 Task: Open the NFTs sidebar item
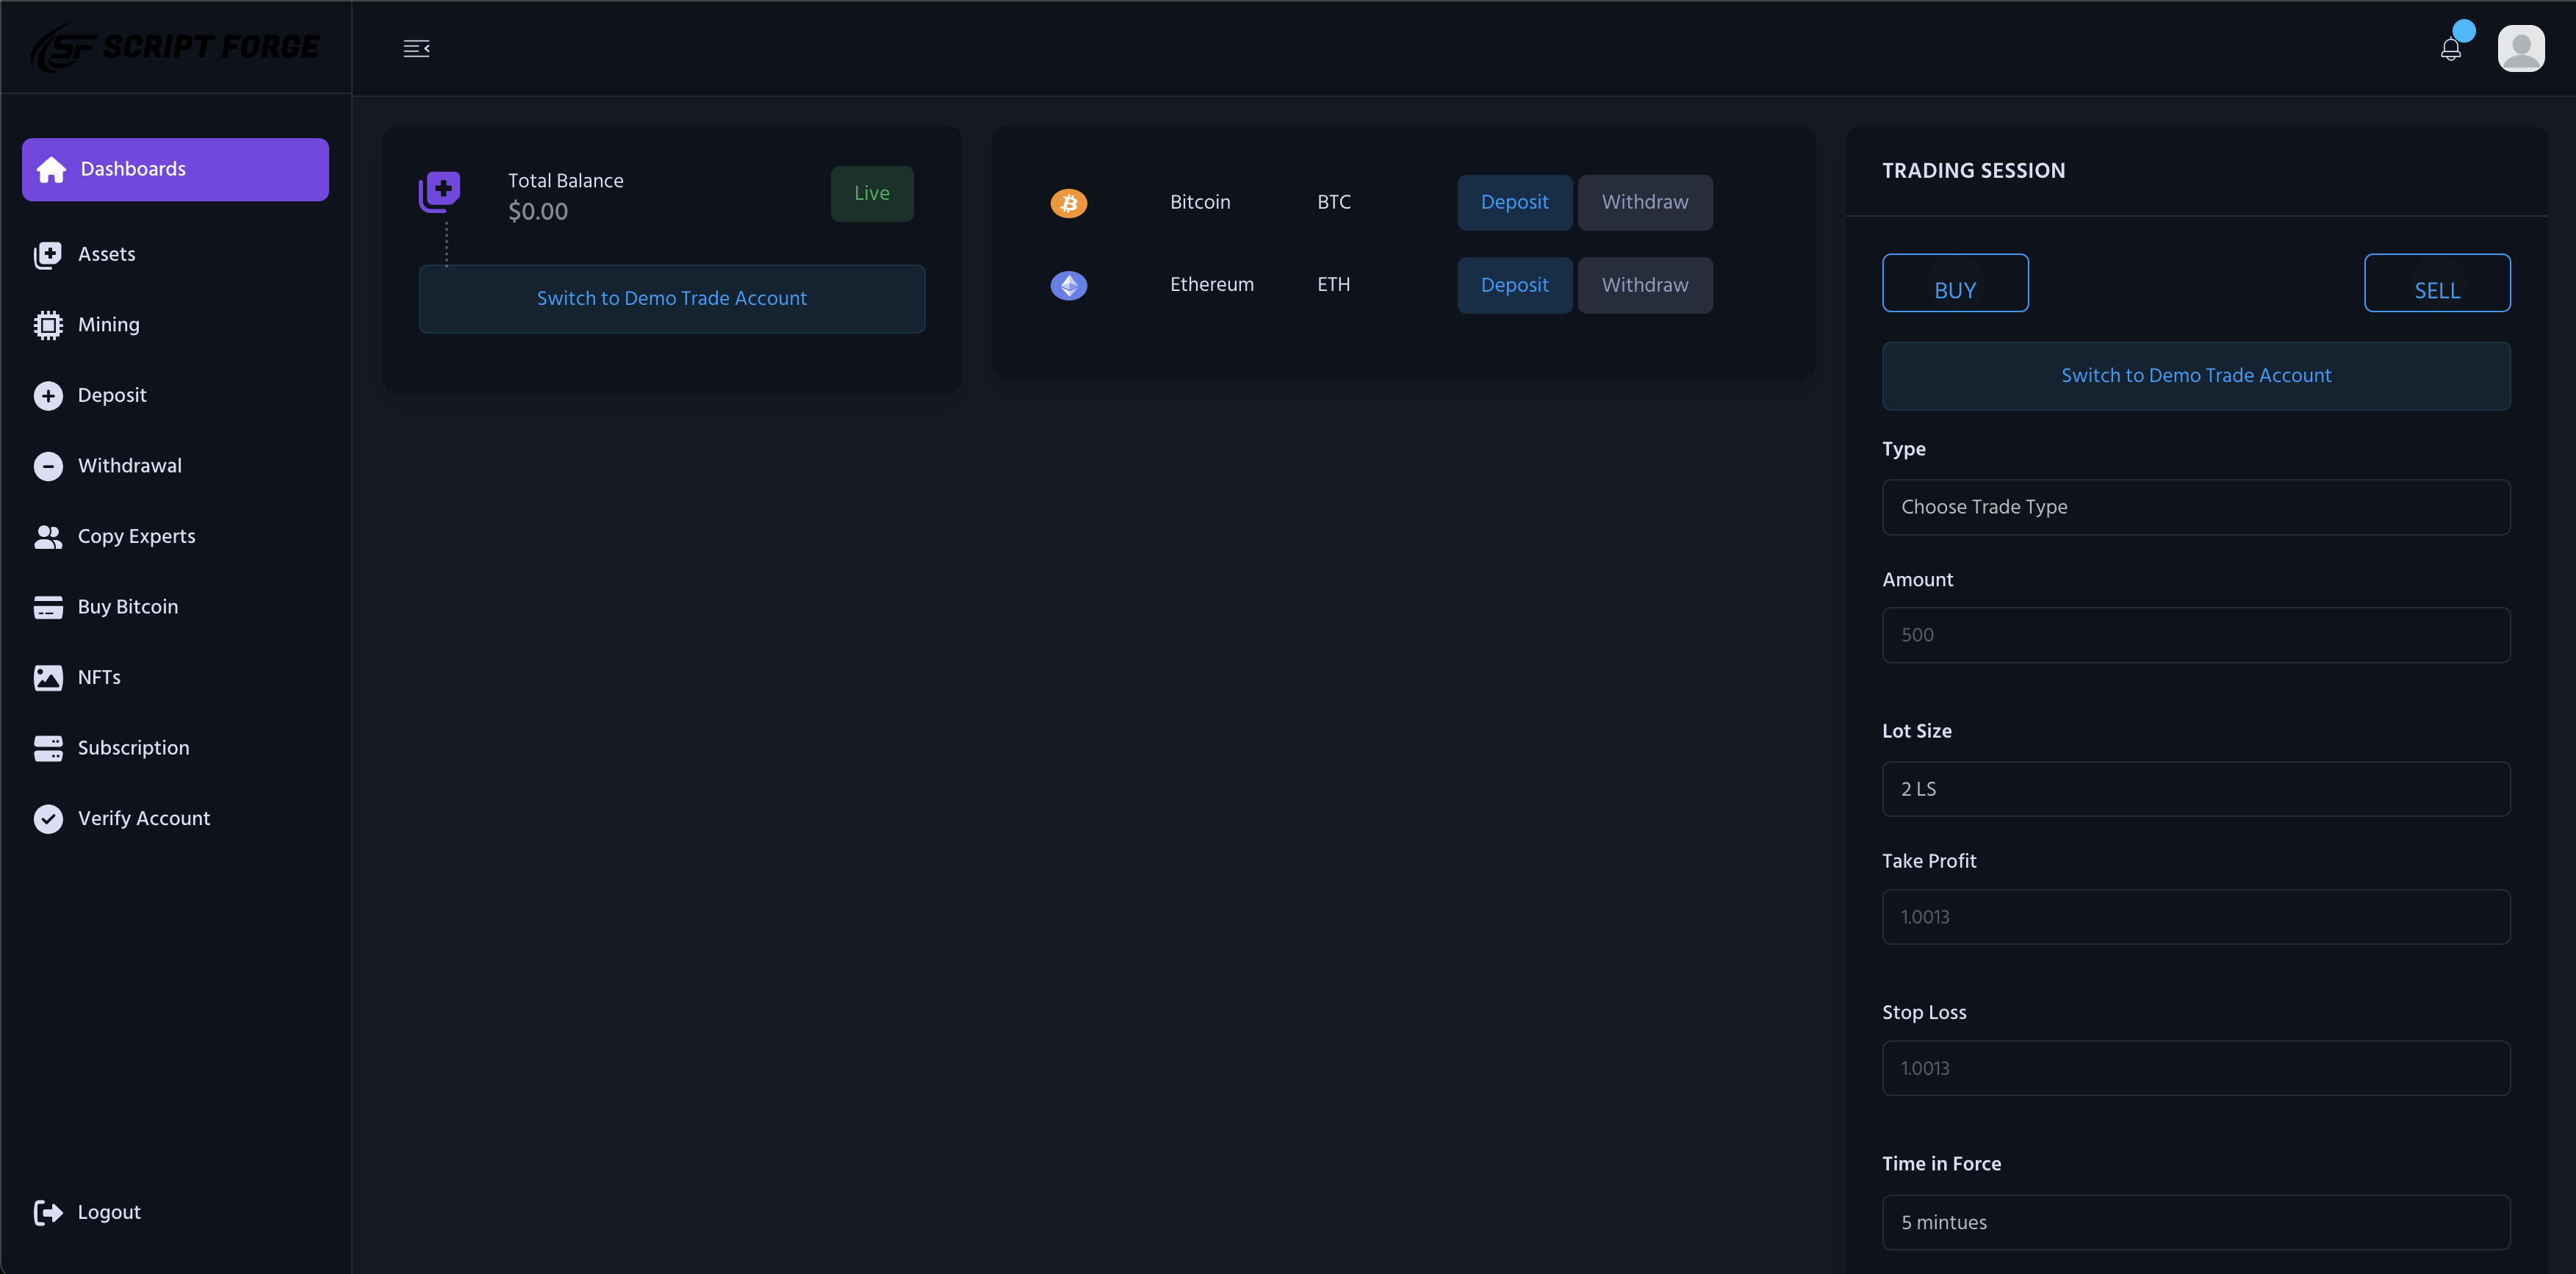tap(98, 678)
